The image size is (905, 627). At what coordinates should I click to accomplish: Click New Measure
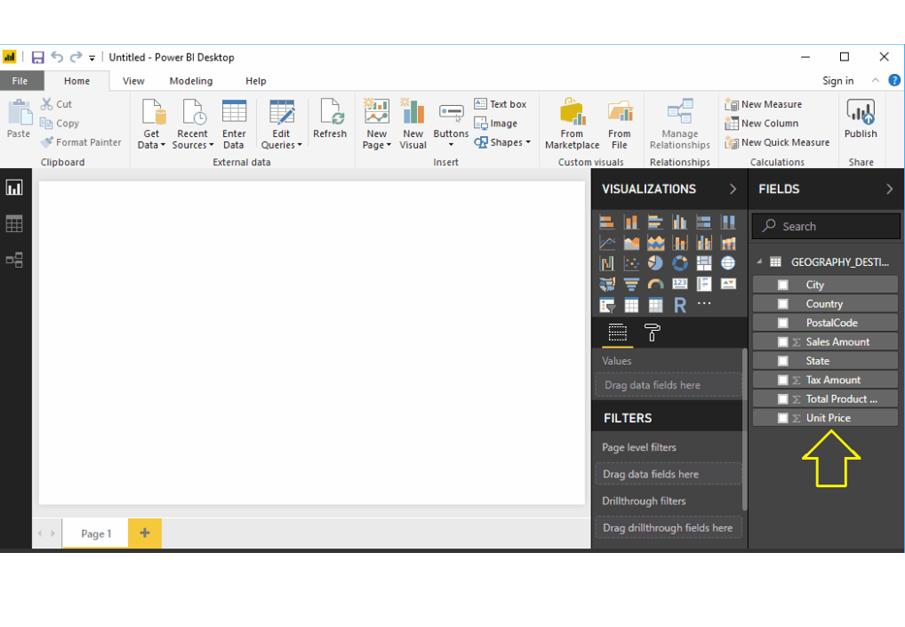click(x=764, y=104)
